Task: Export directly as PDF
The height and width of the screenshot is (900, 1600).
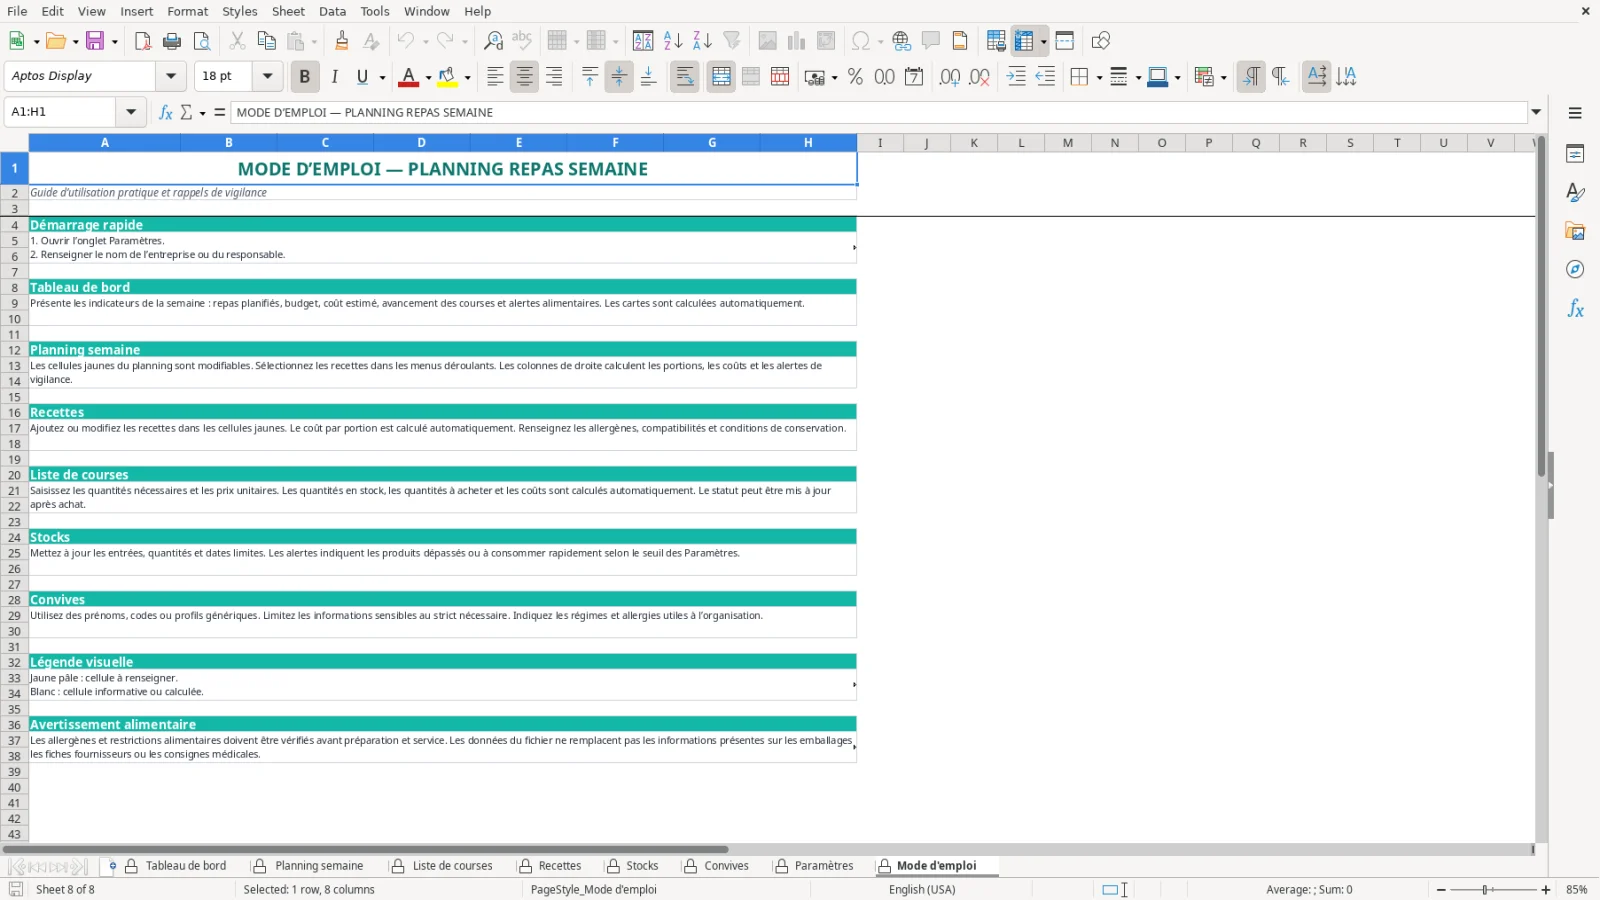Action: 142,41
